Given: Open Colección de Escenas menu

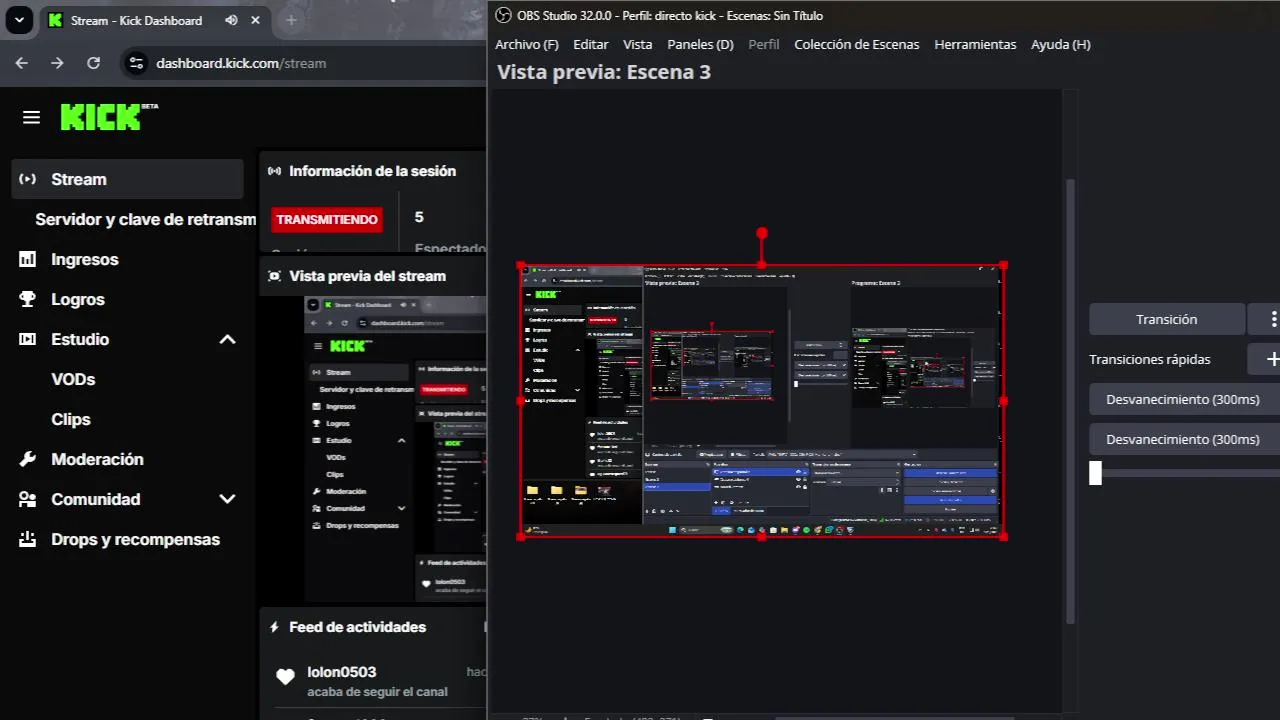Looking at the screenshot, I should (x=857, y=44).
